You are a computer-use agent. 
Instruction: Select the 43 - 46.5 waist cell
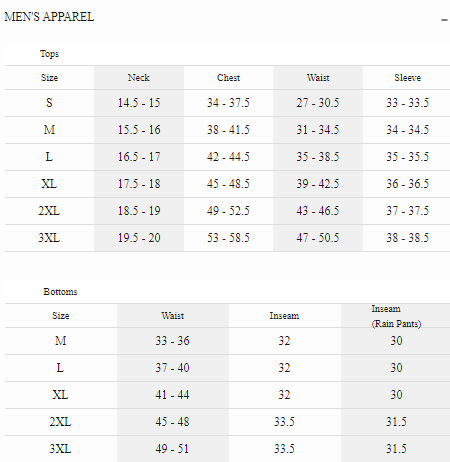pyautogui.click(x=318, y=211)
